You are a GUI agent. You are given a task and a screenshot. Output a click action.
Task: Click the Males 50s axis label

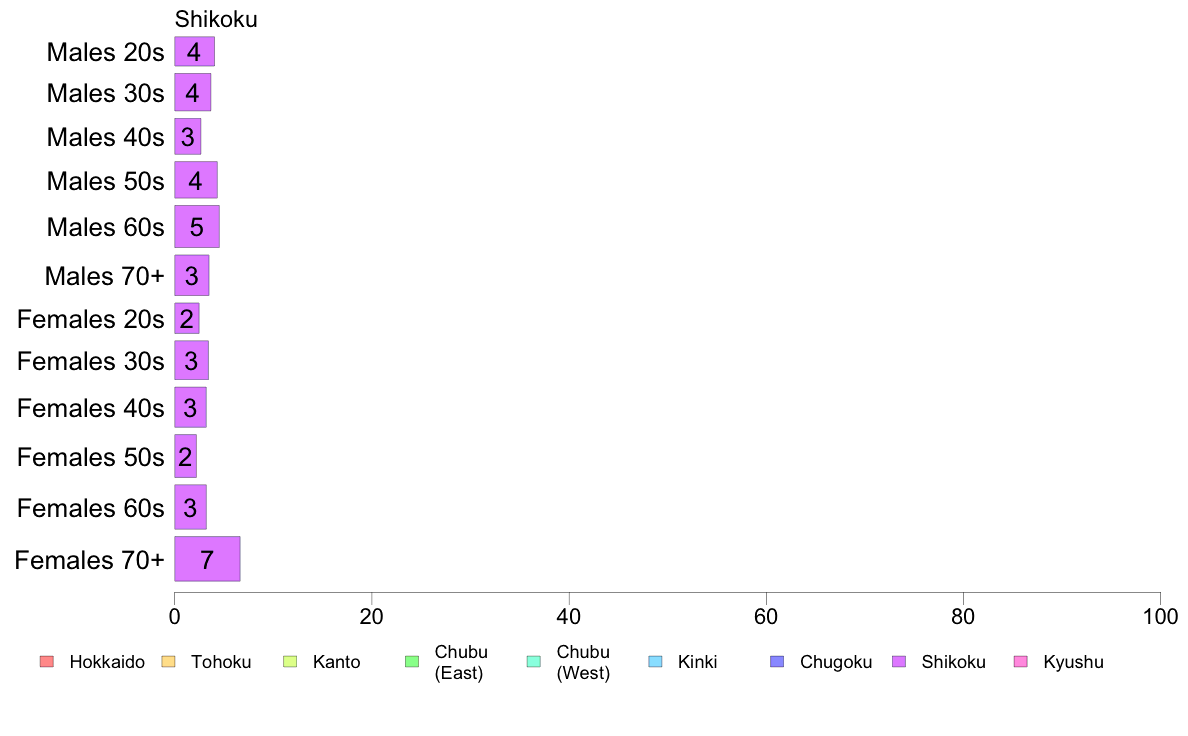tap(105, 181)
